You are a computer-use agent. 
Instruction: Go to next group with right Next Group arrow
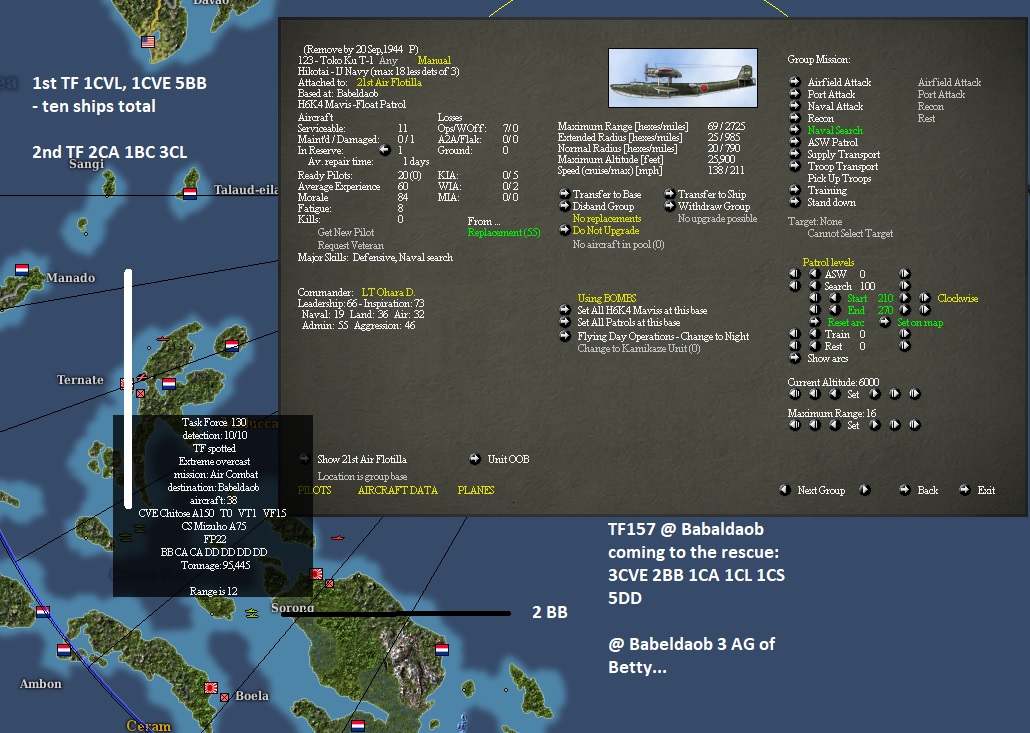[x=864, y=489]
